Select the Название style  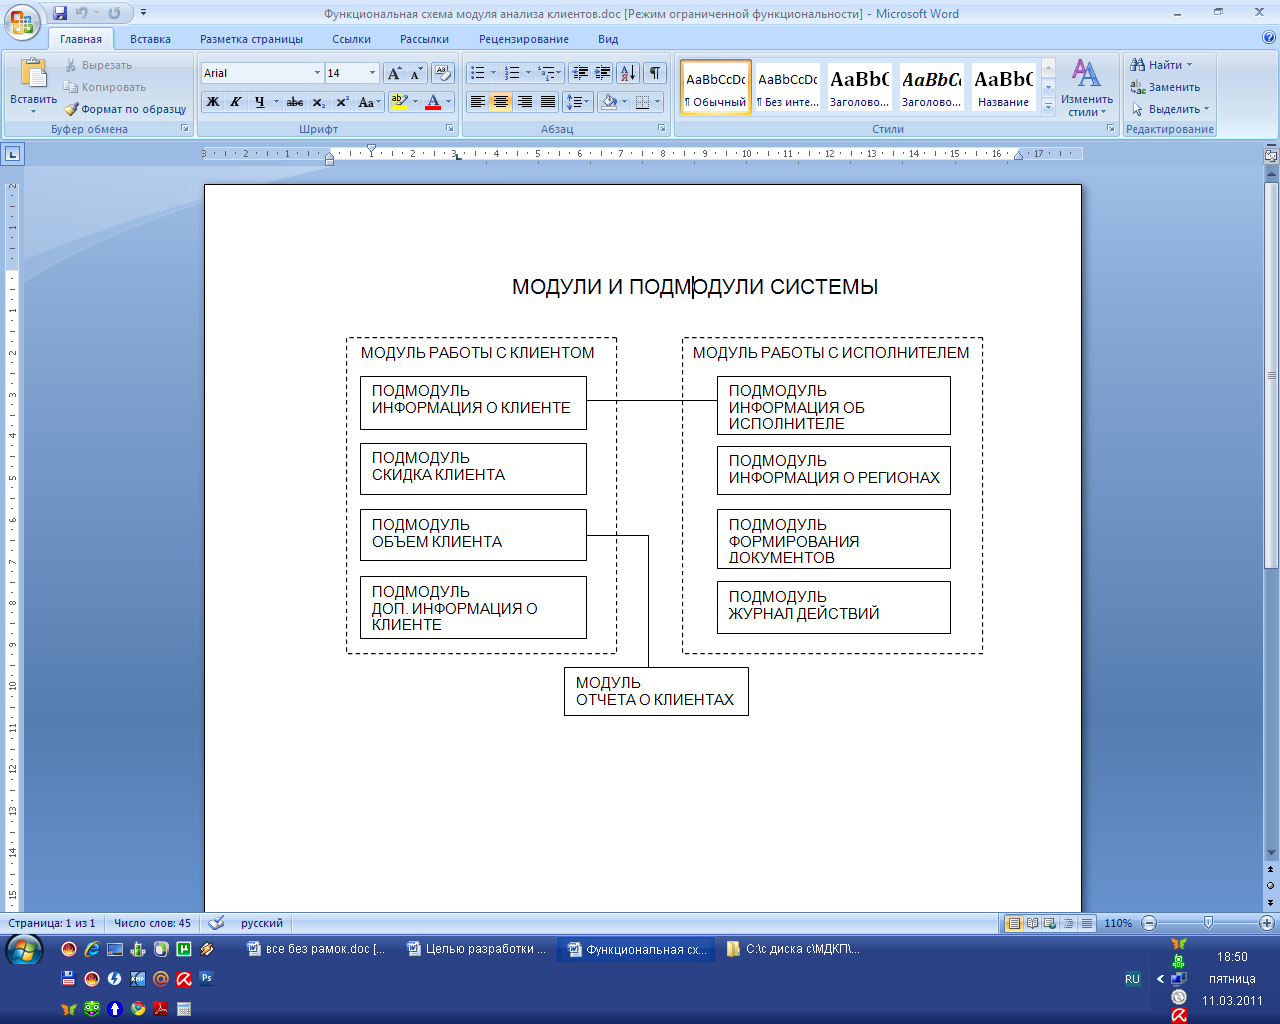point(1003,87)
